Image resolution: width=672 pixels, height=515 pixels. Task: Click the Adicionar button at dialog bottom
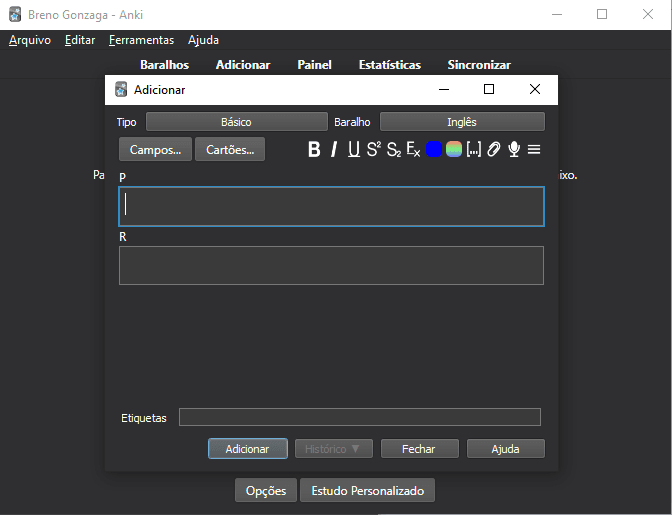[x=248, y=449]
